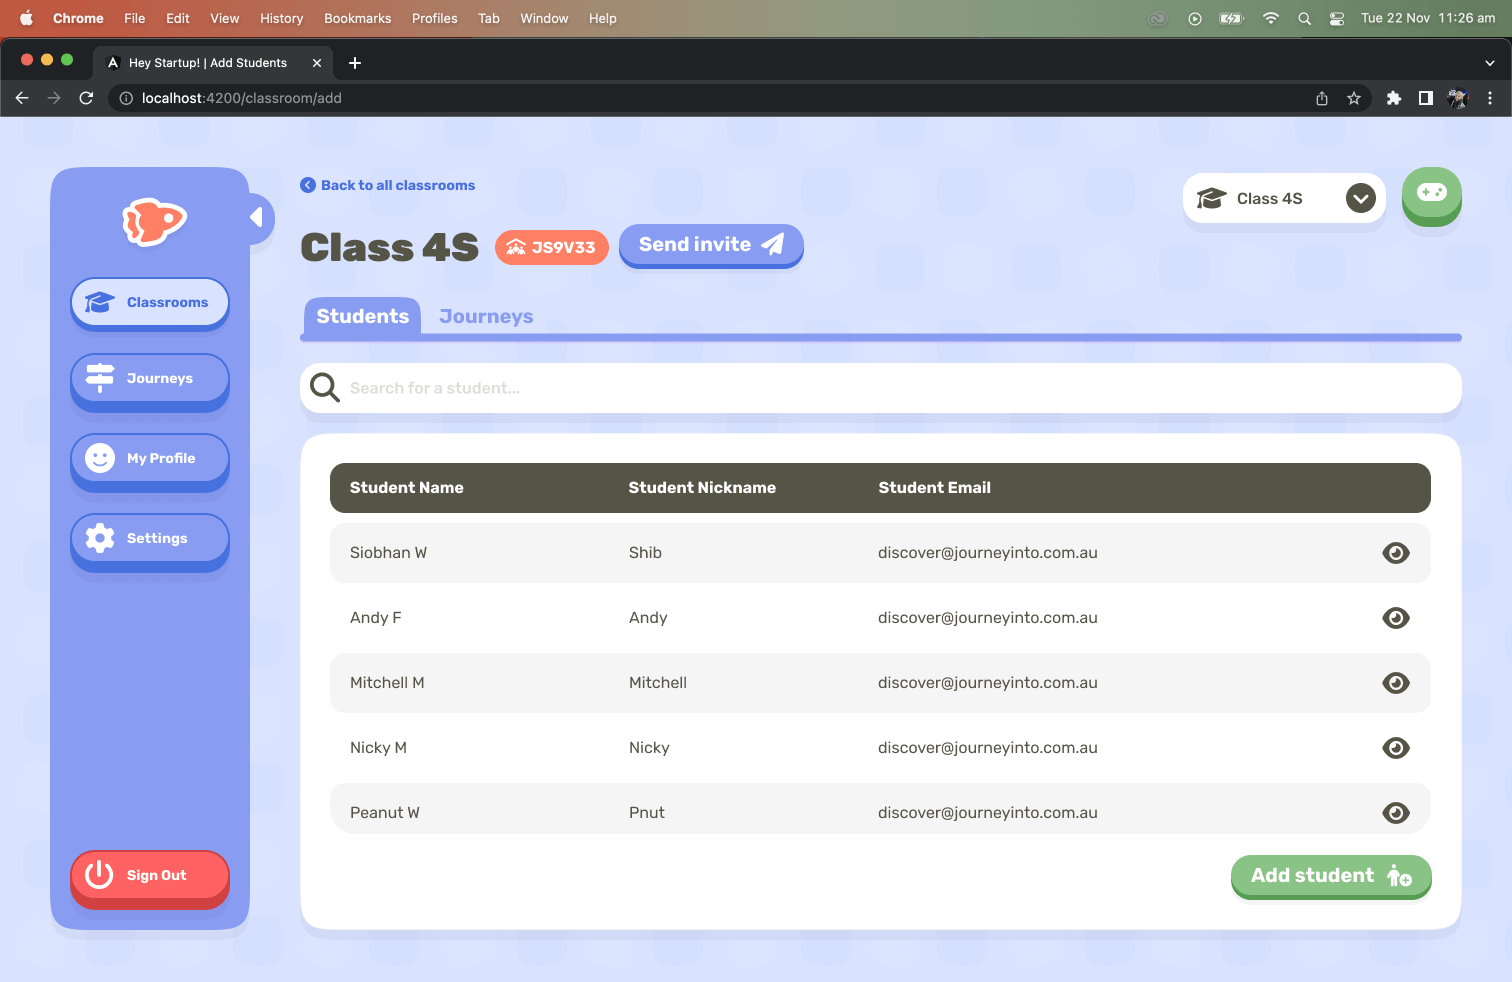Toggle visibility eye for Siobhan W
The image size is (1512, 982).
click(x=1395, y=553)
